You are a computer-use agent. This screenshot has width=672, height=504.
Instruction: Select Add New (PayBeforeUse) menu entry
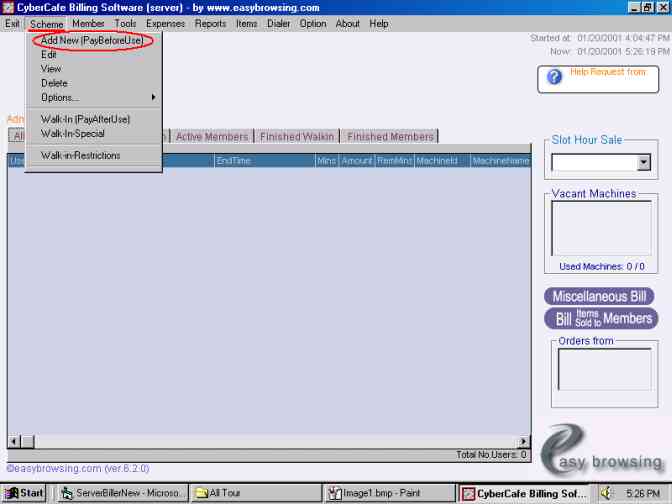[91, 41]
